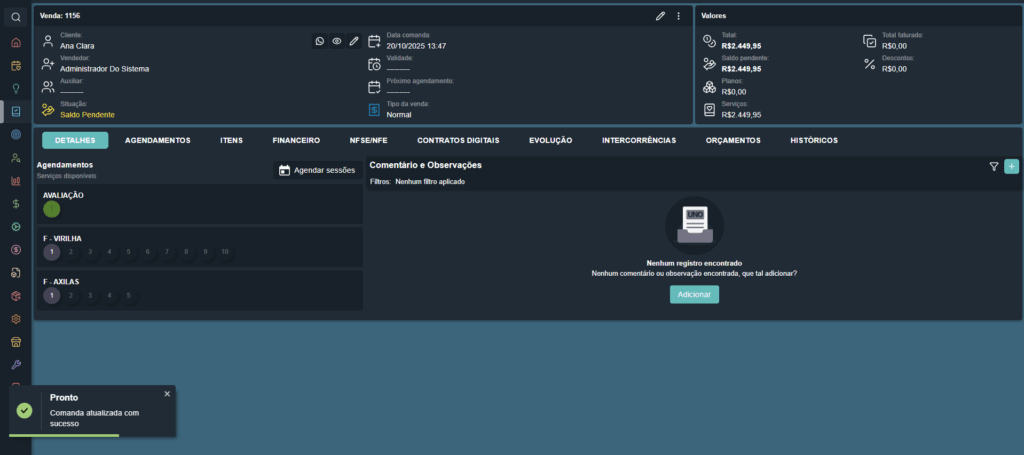Viewport: 1024px width, 455px height.
Task: Select session 5 under F - AXILAS
Action: (x=129, y=296)
